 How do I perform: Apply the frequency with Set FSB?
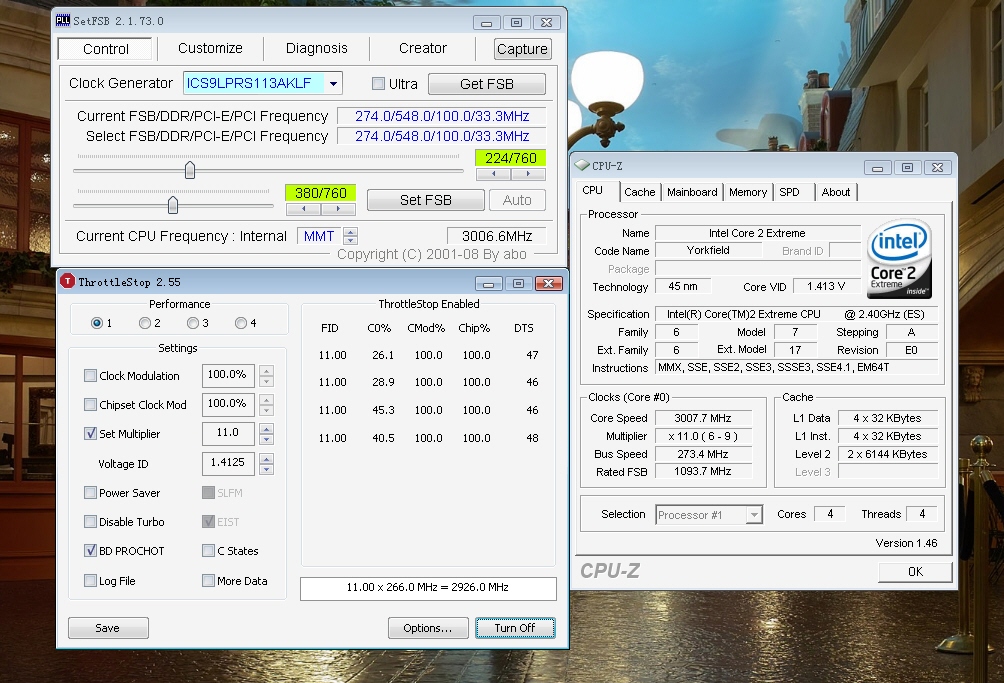426,200
